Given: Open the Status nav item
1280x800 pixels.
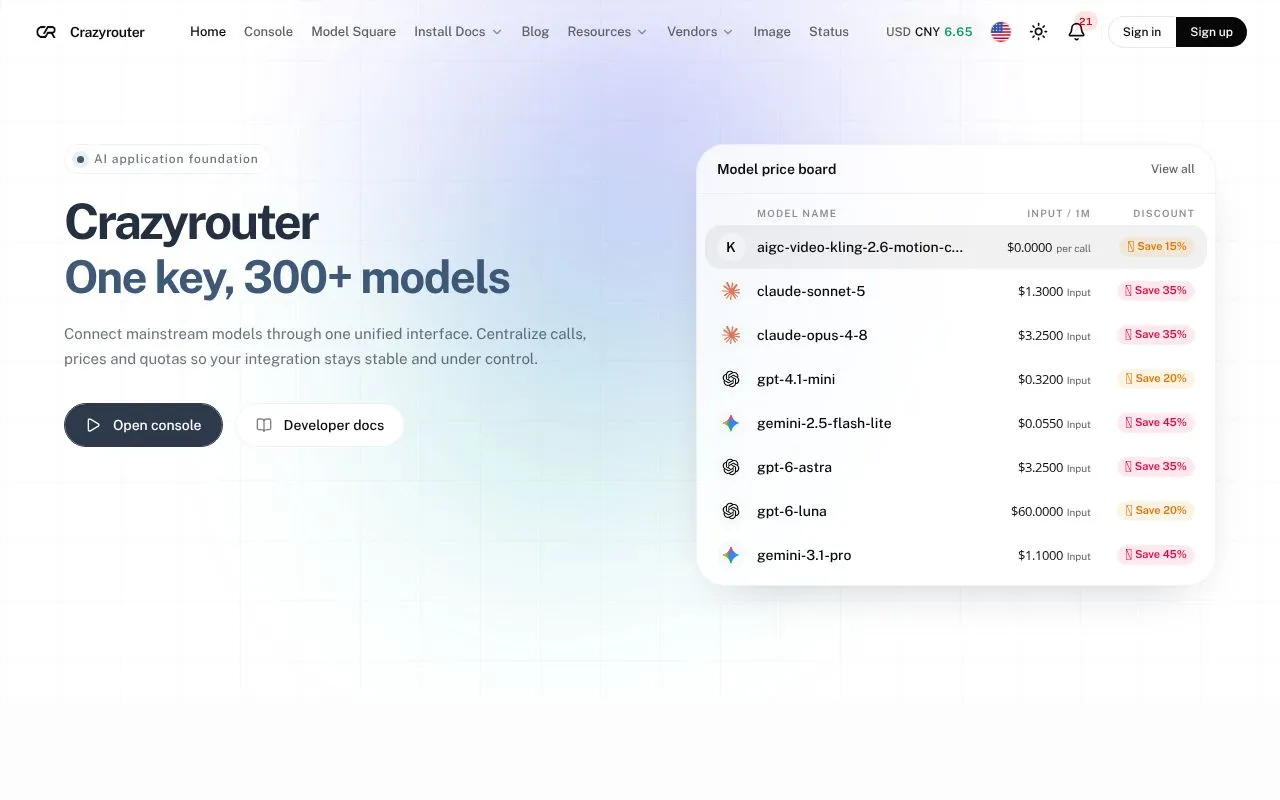Looking at the screenshot, I should [829, 32].
